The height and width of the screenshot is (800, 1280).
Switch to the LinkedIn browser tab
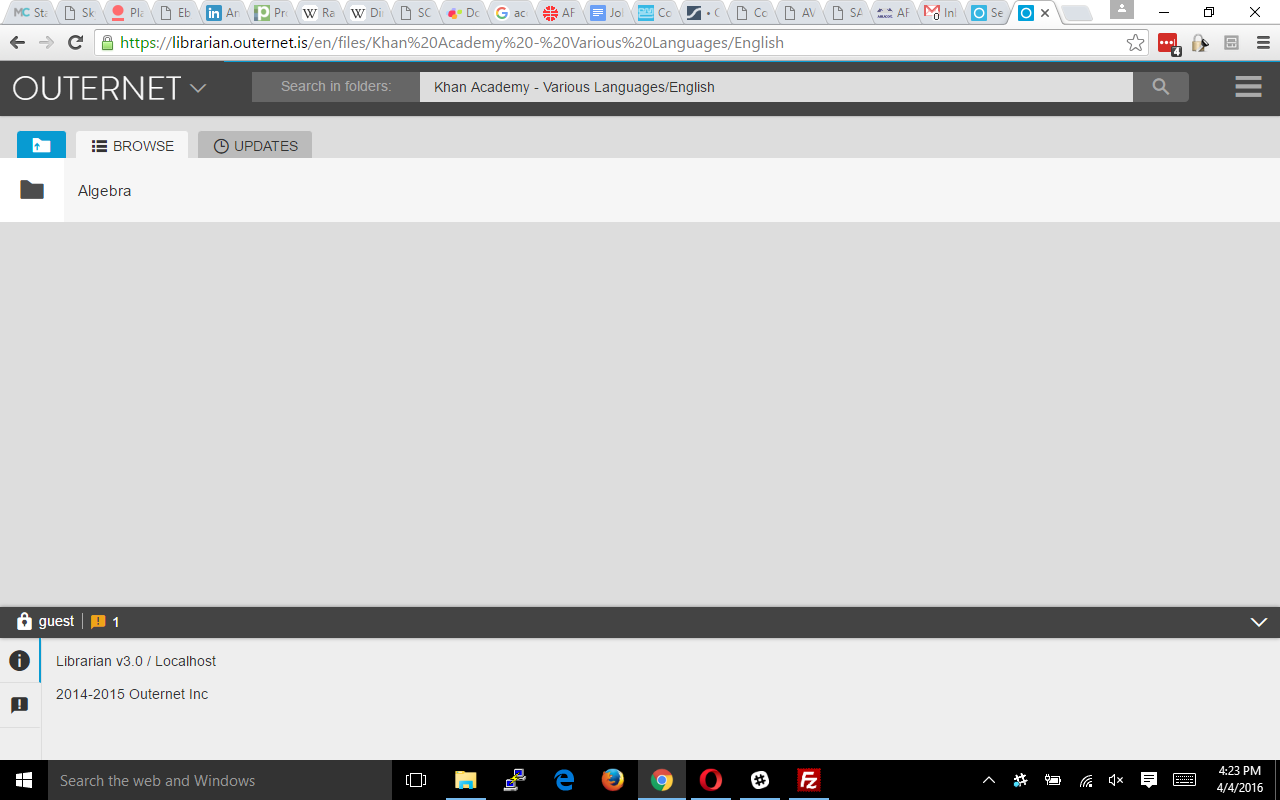[x=222, y=13]
